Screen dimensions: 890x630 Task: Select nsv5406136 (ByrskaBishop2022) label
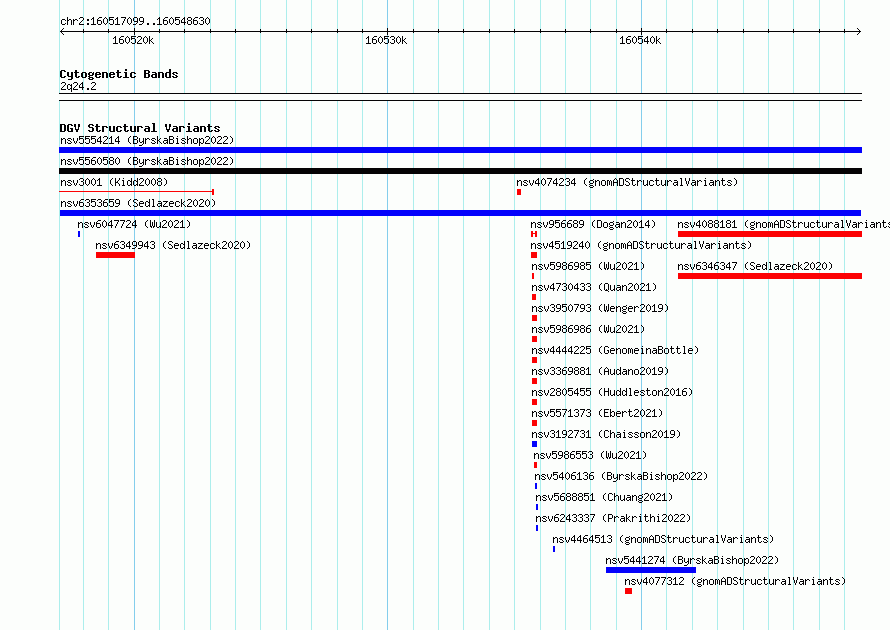[621, 476]
